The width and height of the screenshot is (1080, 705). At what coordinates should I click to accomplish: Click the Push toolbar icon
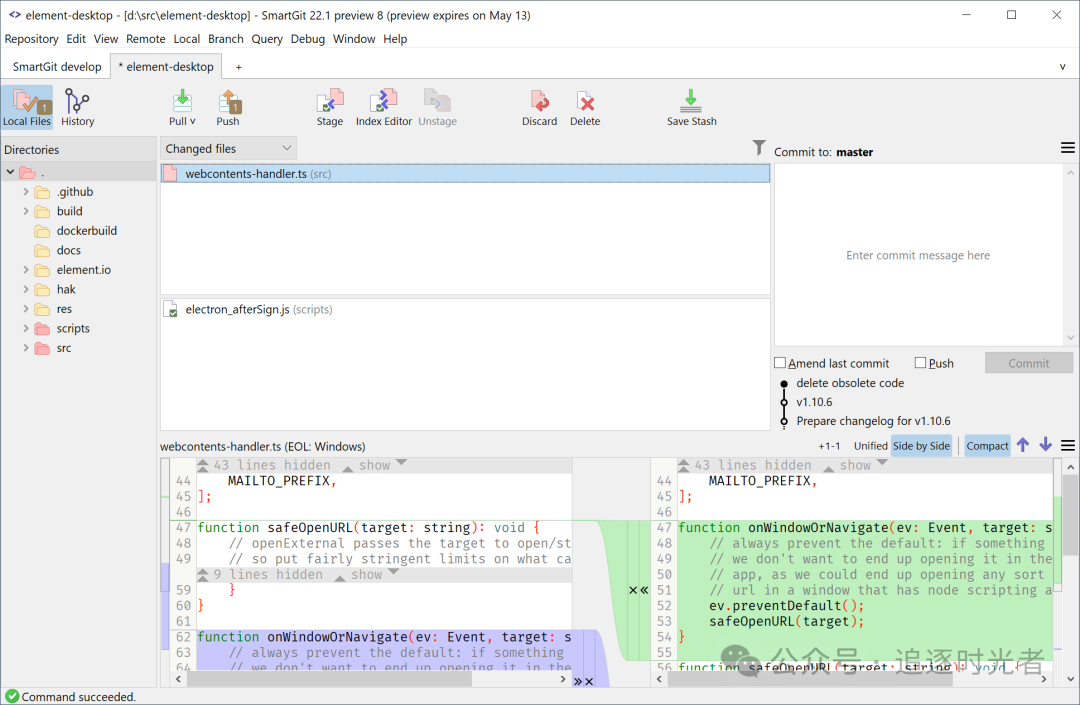click(x=229, y=101)
